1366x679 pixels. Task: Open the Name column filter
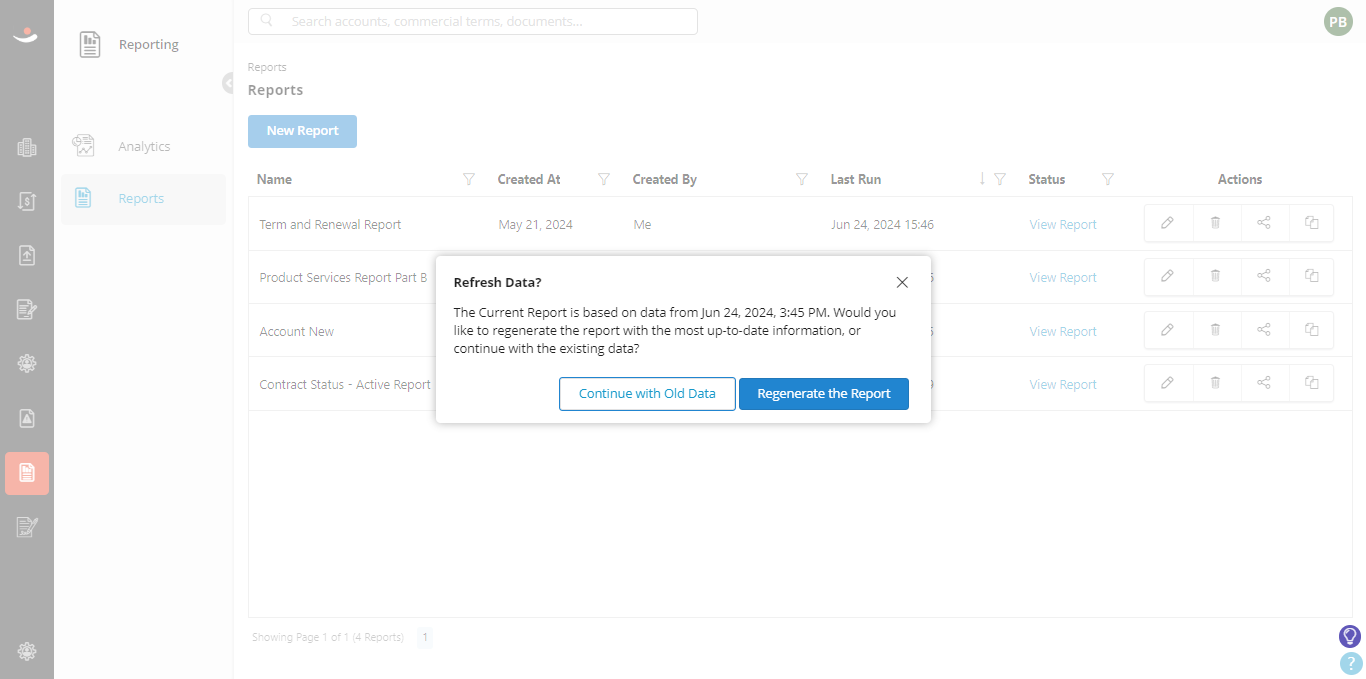click(469, 180)
